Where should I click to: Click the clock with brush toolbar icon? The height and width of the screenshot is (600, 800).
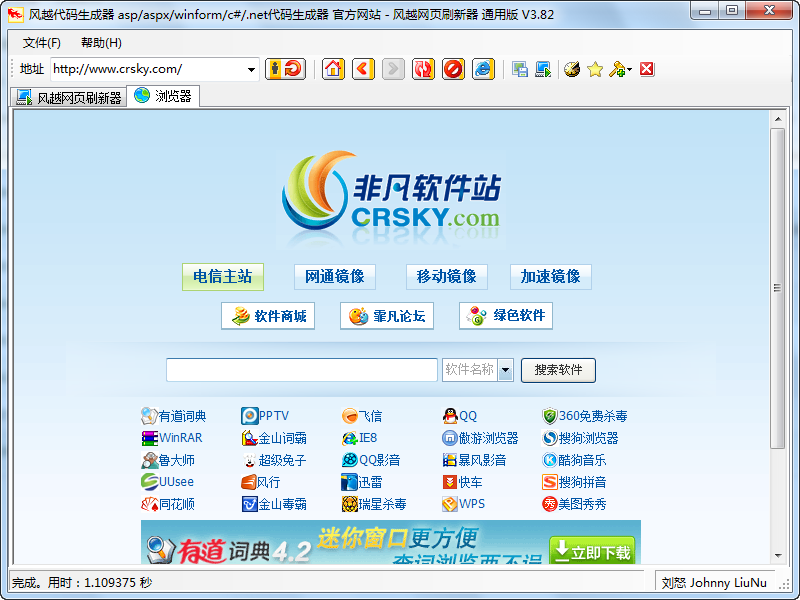click(x=572, y=69)
